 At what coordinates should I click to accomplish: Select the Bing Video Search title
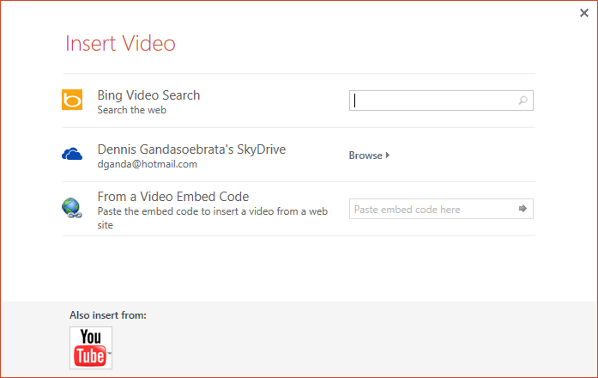(x=149, y=95)
